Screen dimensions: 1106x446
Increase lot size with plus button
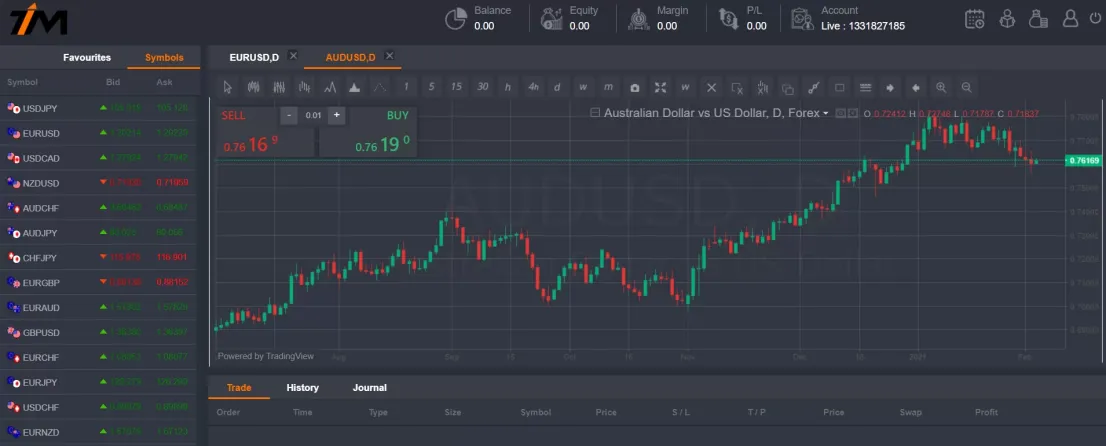(336, 115)
